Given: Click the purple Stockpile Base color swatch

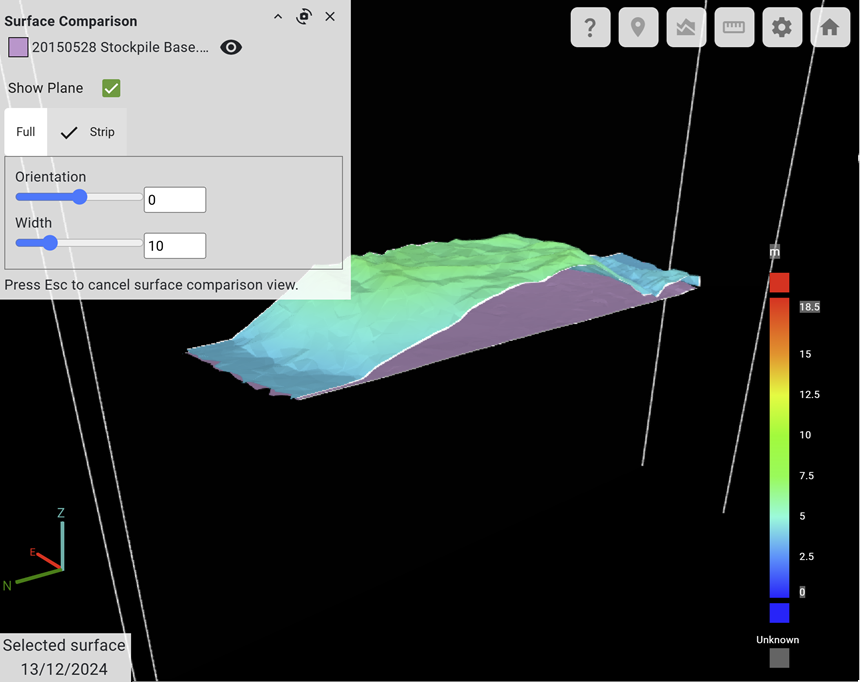Looking at the screenshot, I should tap(18, 47).
